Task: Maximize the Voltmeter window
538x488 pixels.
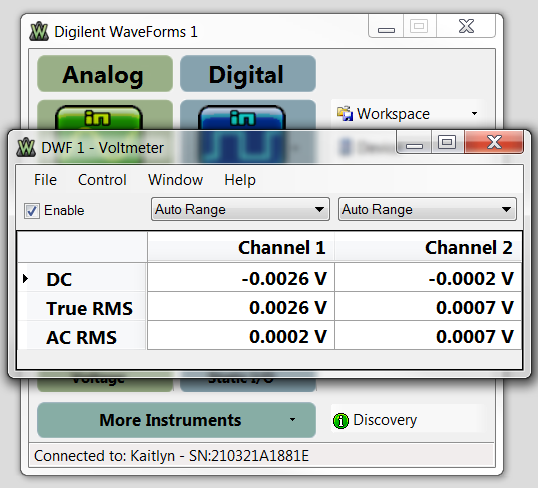Action: click(x=446, y=142)
